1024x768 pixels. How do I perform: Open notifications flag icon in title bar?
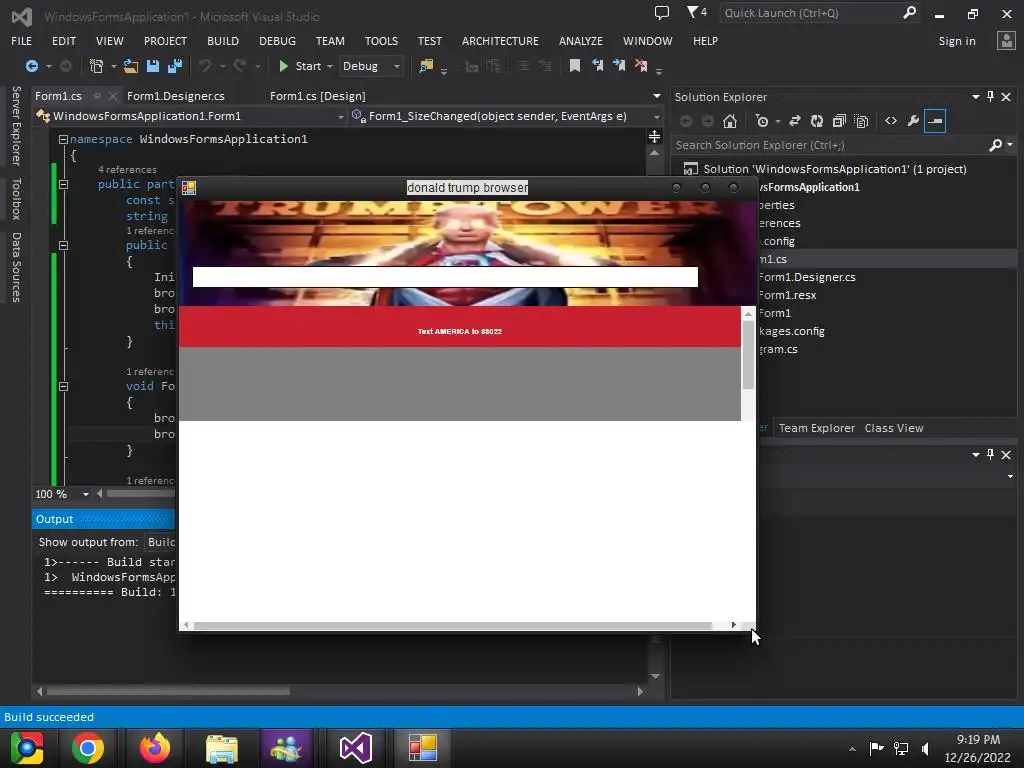pyautogui.click(x=696, y=12)
